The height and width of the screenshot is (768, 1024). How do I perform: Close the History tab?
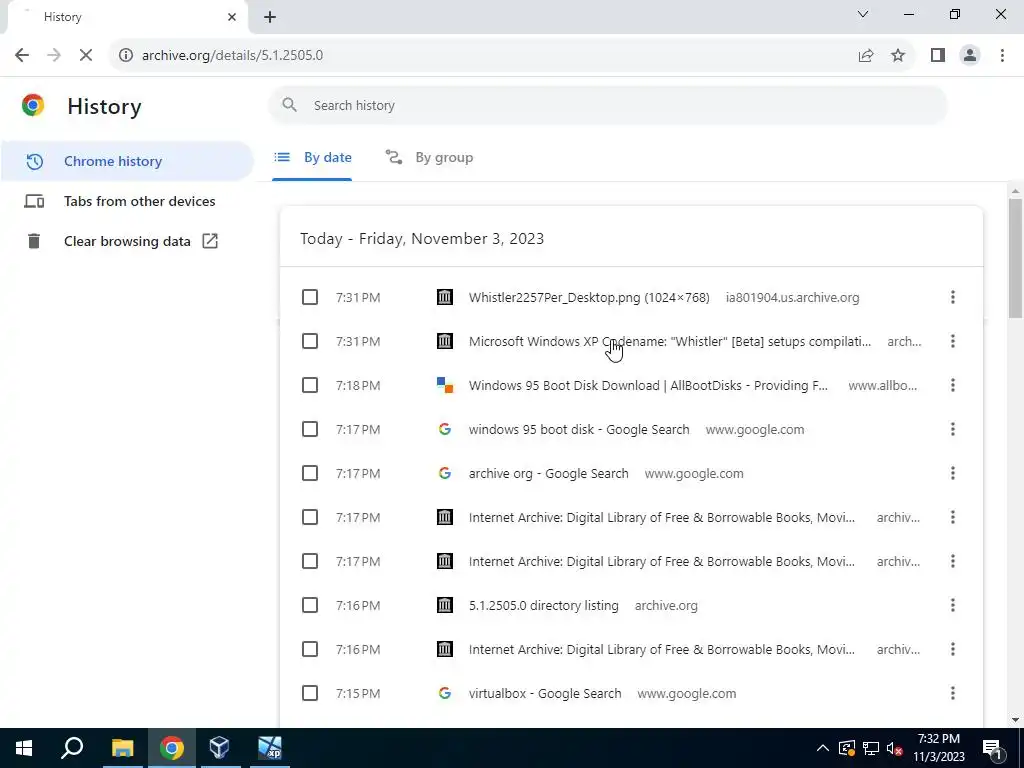(x=232, y=17)
